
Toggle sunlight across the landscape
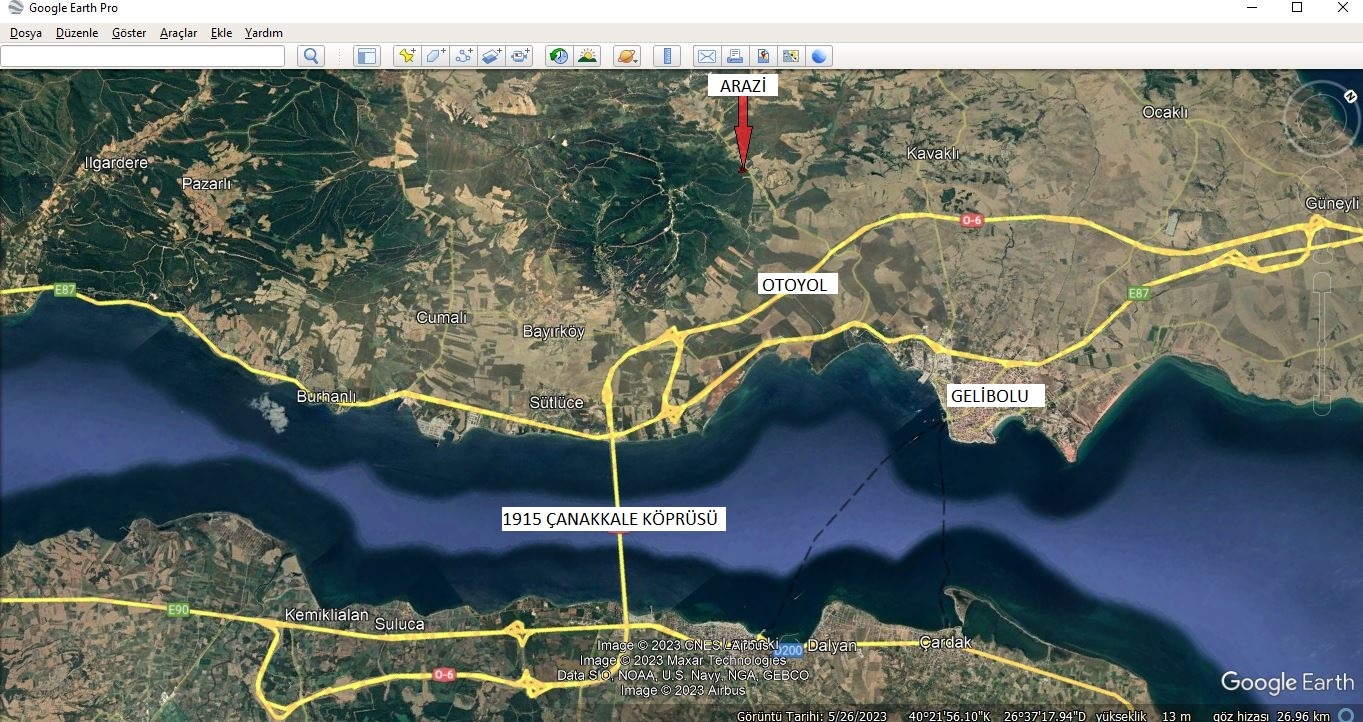click(587, 56)
